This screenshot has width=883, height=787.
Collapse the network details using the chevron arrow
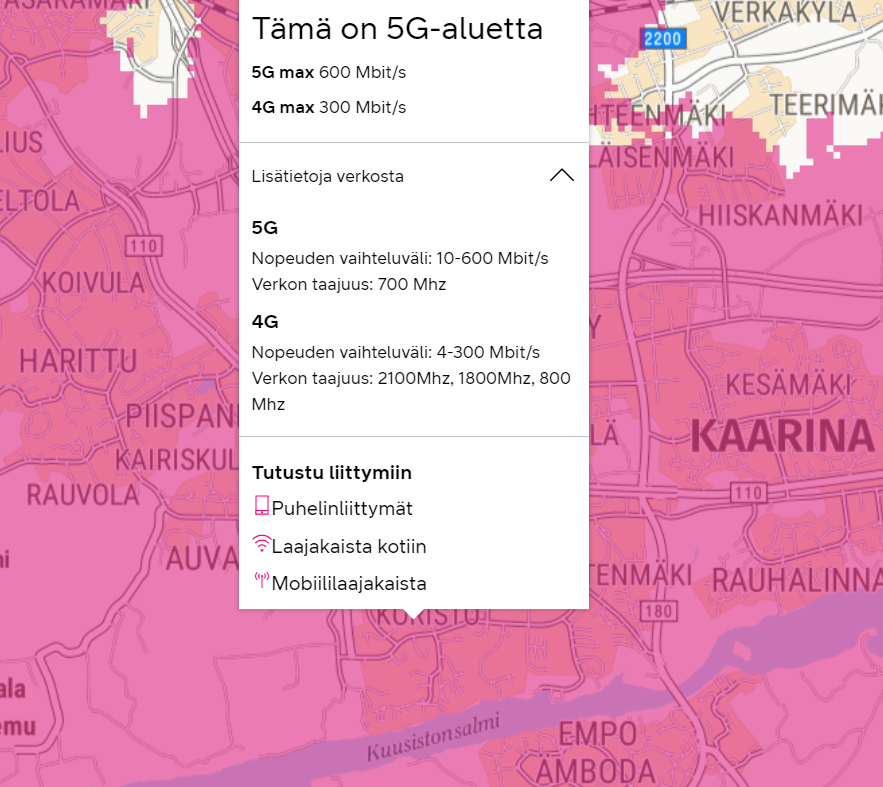(x=562, y=176)
